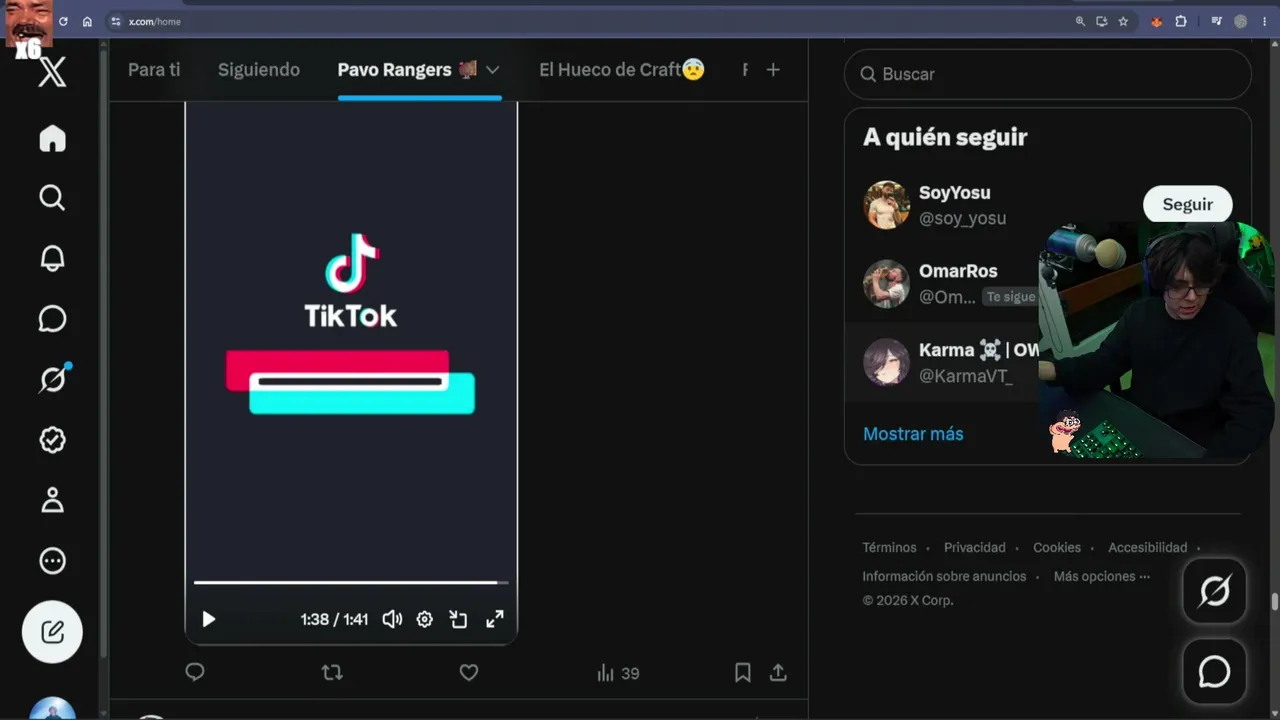
Task: Open the floating messages button
Action: tap(1214, 672)
